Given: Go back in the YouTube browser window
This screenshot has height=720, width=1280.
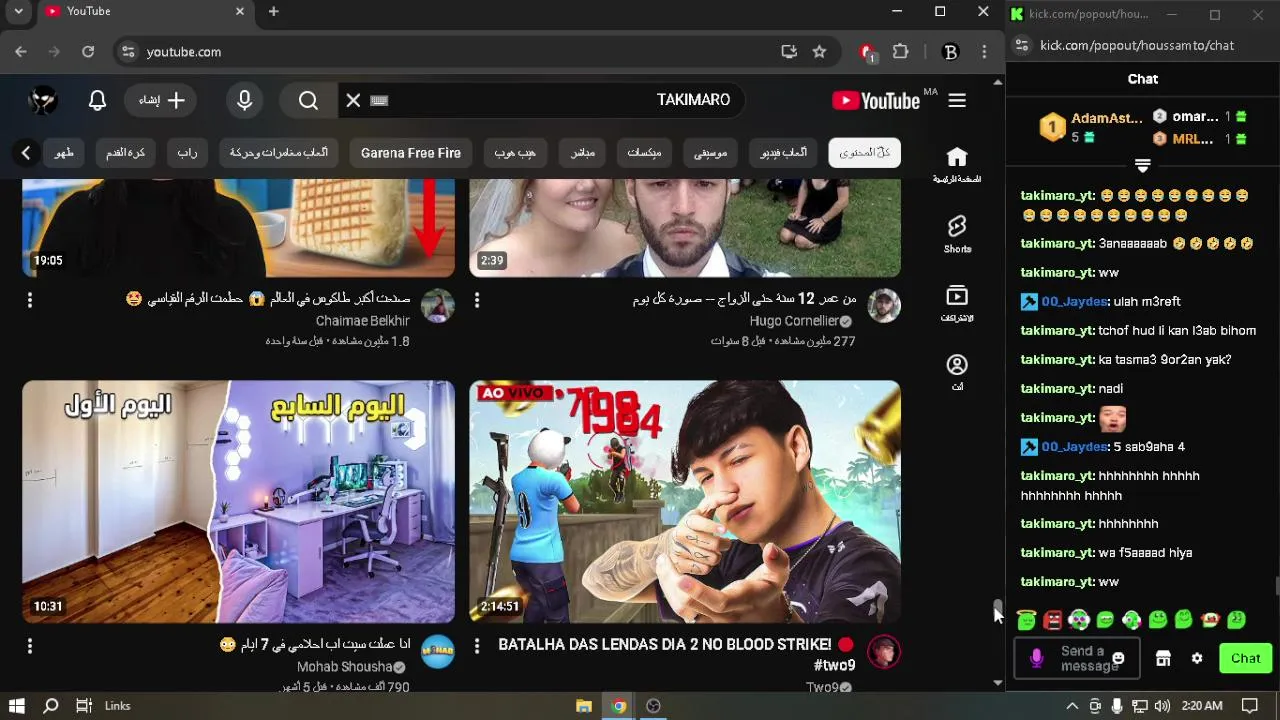Looking at the screenshot, I should click(21, 52).
